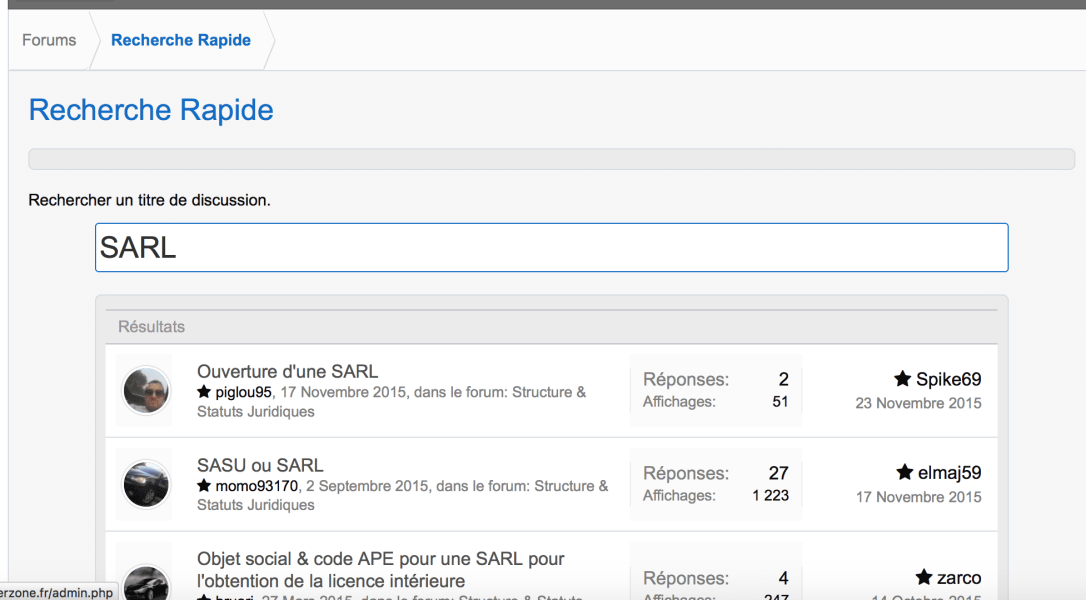The height and width of the screenshot is (600, 1086).
Task: Open the thread SASU ou SARL
Action: pyautogui.click(x=260, y=465)
